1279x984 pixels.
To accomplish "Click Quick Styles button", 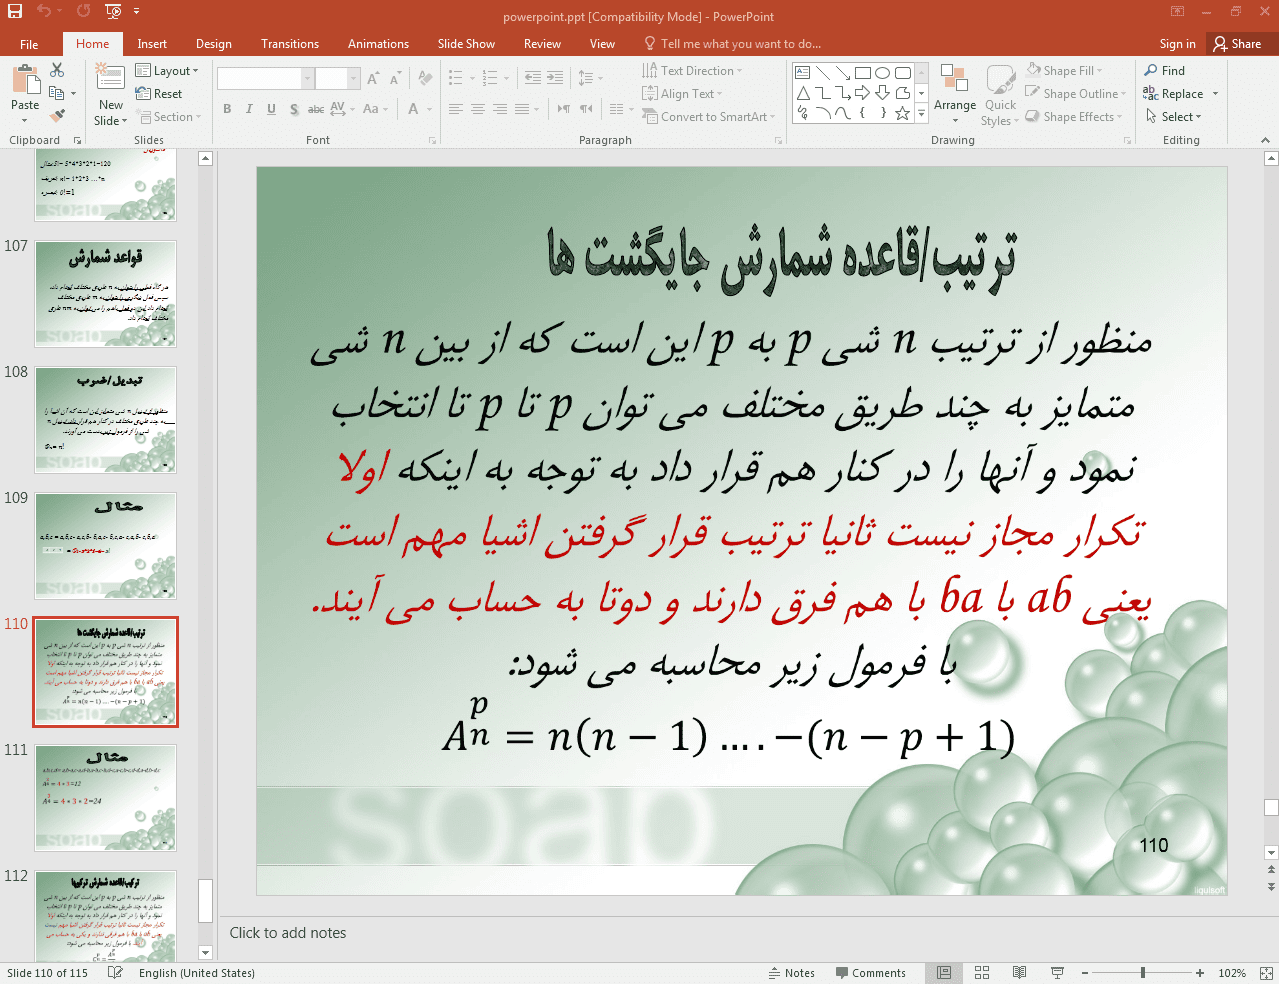I will coord(1000,93).
